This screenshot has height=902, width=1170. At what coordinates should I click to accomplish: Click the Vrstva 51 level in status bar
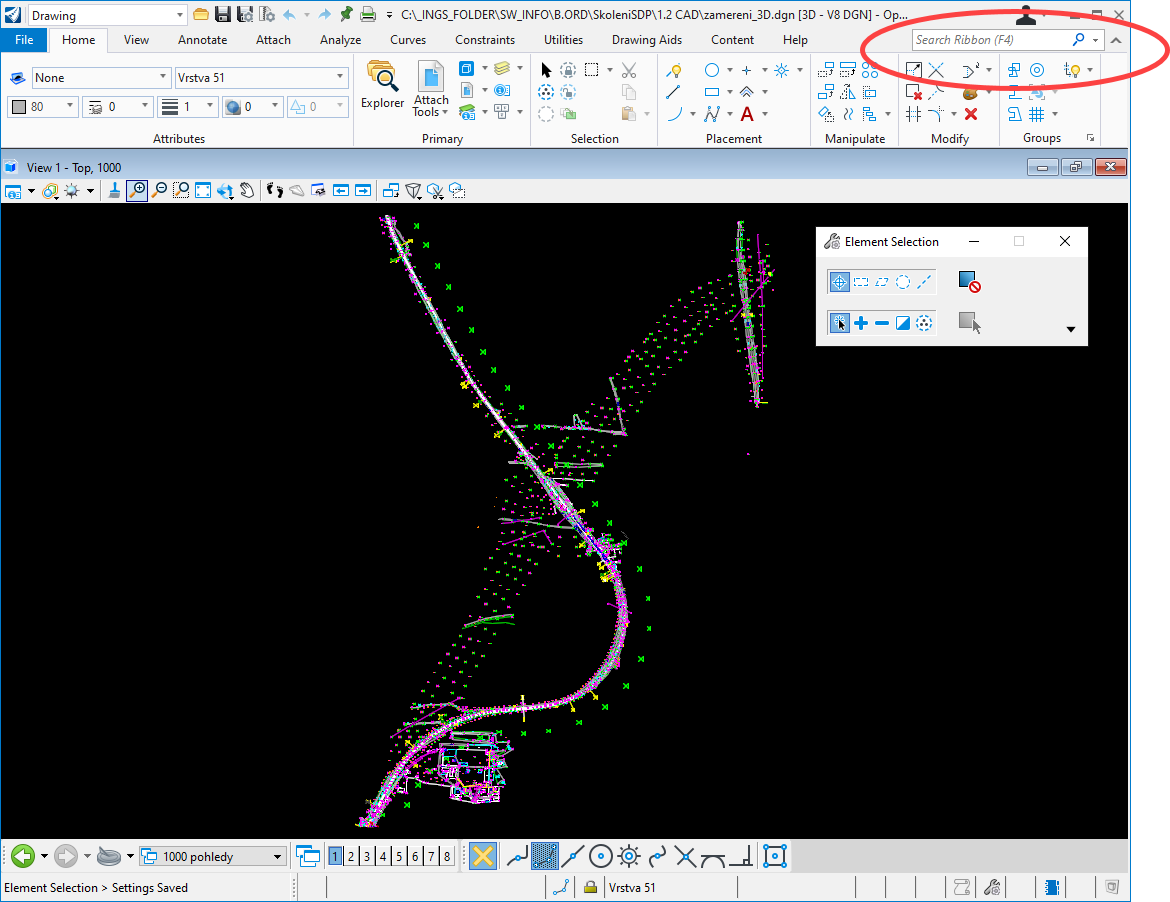[x=632, y=887]
